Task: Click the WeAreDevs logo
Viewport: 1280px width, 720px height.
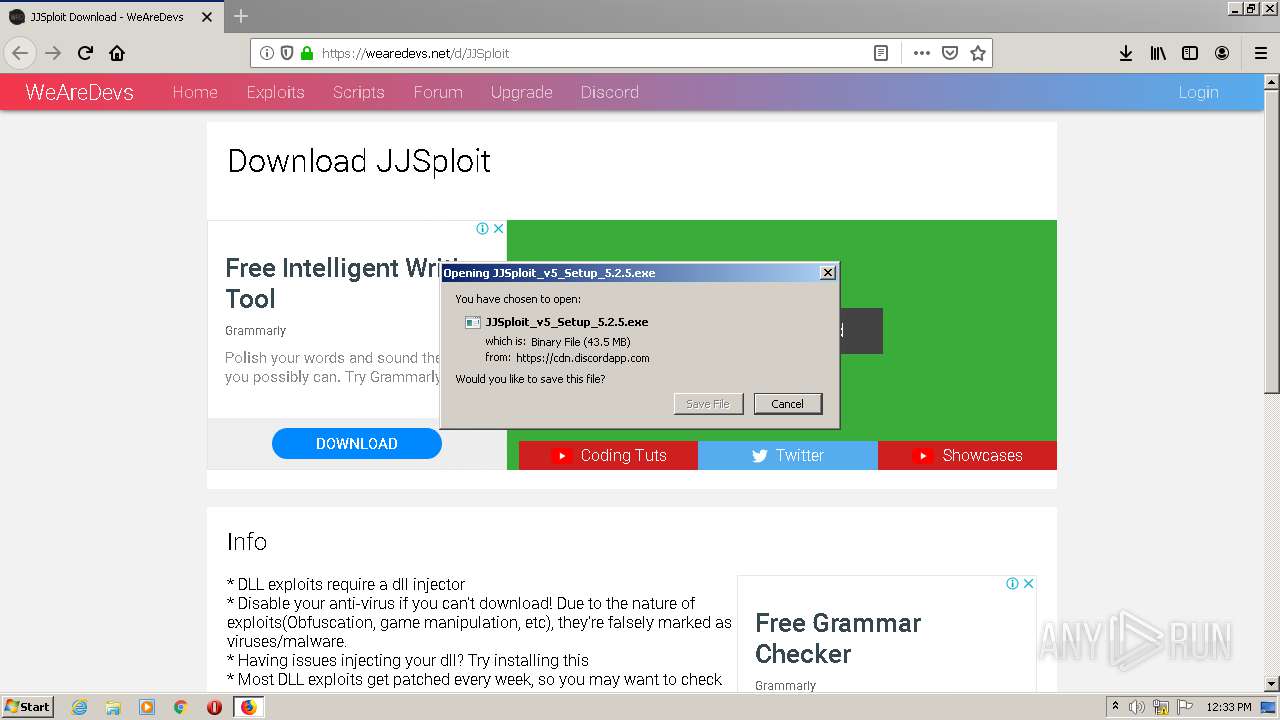Action: [x=79, y=92]
